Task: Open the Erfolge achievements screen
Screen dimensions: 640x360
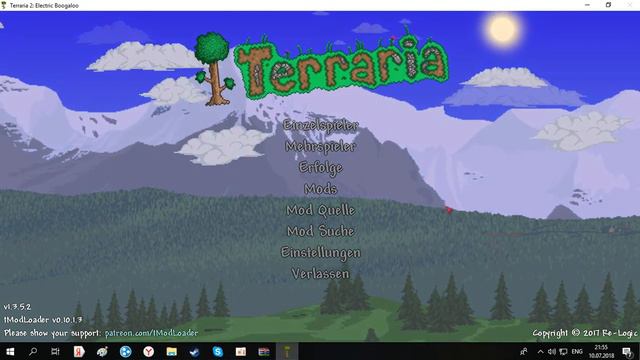Action: point(320,168)
